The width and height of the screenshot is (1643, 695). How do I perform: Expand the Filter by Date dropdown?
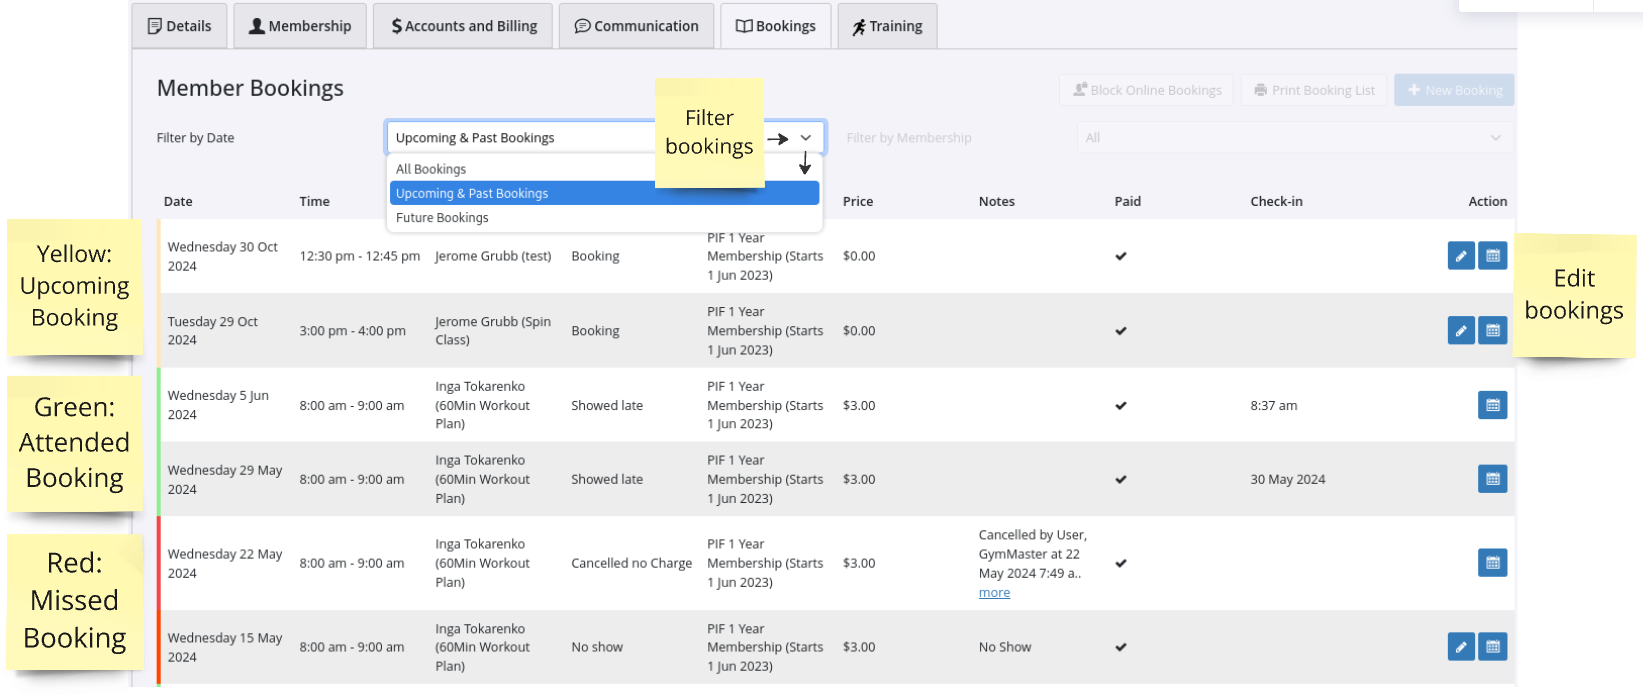805,138
